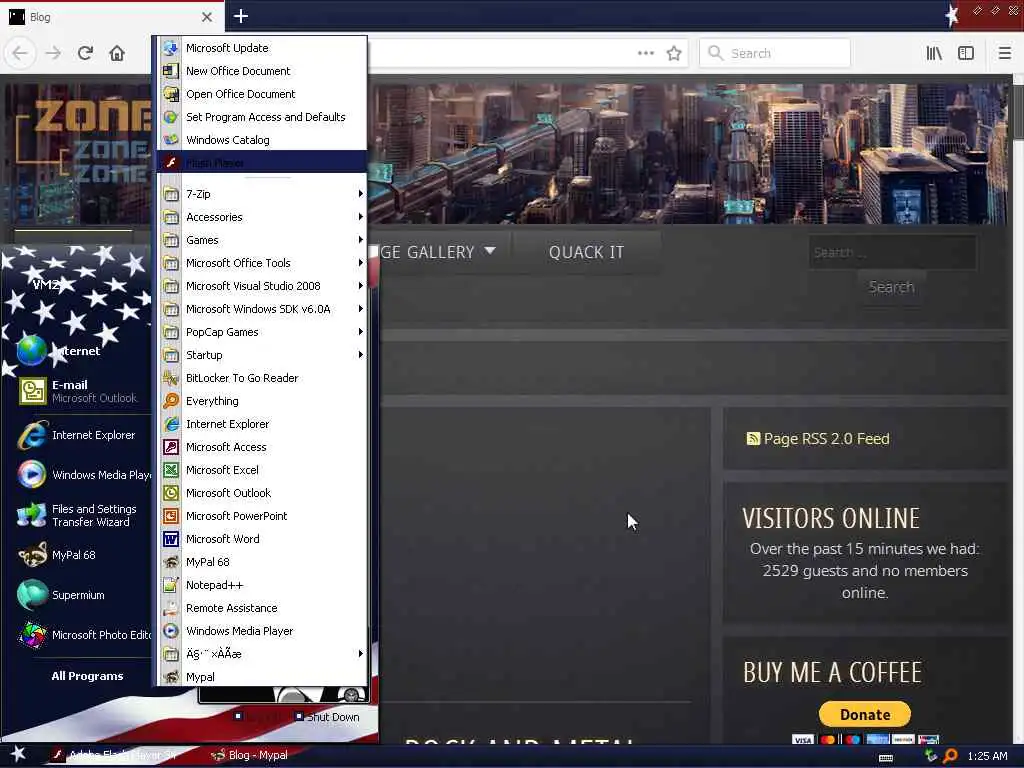Launch Microsoft Access

(262, 447)
